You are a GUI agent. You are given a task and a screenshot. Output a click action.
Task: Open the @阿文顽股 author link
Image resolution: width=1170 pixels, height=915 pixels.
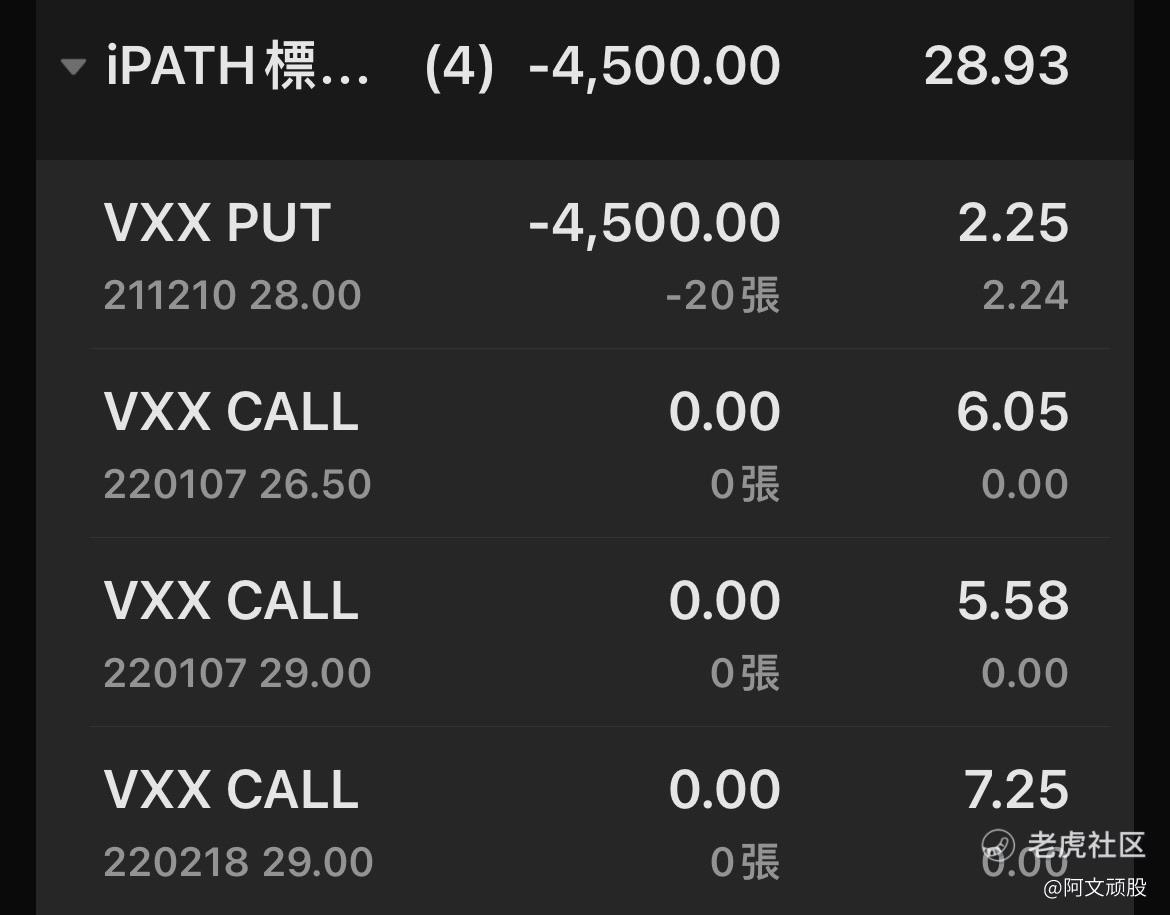coord(1095,887)
